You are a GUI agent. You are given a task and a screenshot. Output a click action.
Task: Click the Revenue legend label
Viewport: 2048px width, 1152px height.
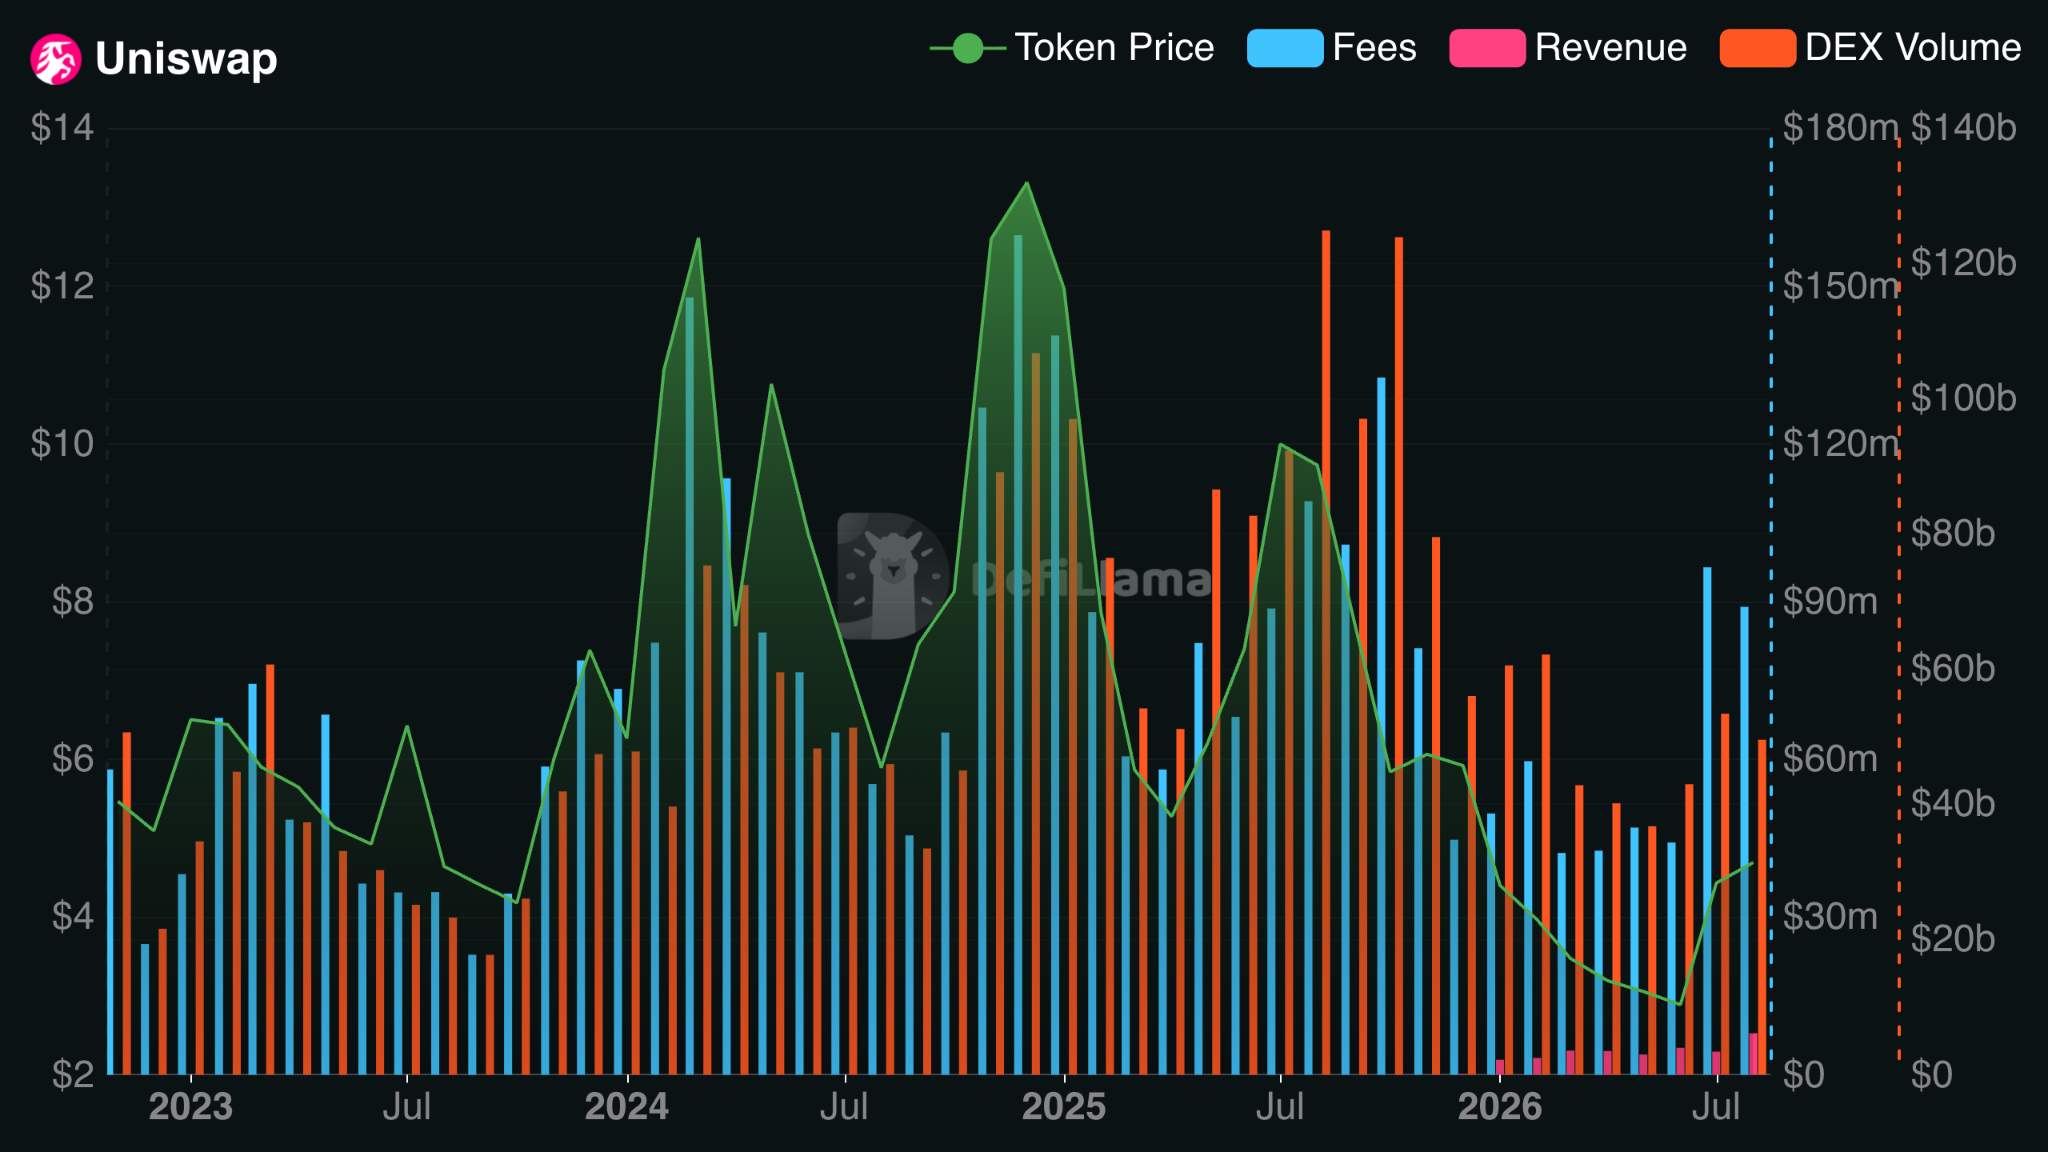(1610, 48)
